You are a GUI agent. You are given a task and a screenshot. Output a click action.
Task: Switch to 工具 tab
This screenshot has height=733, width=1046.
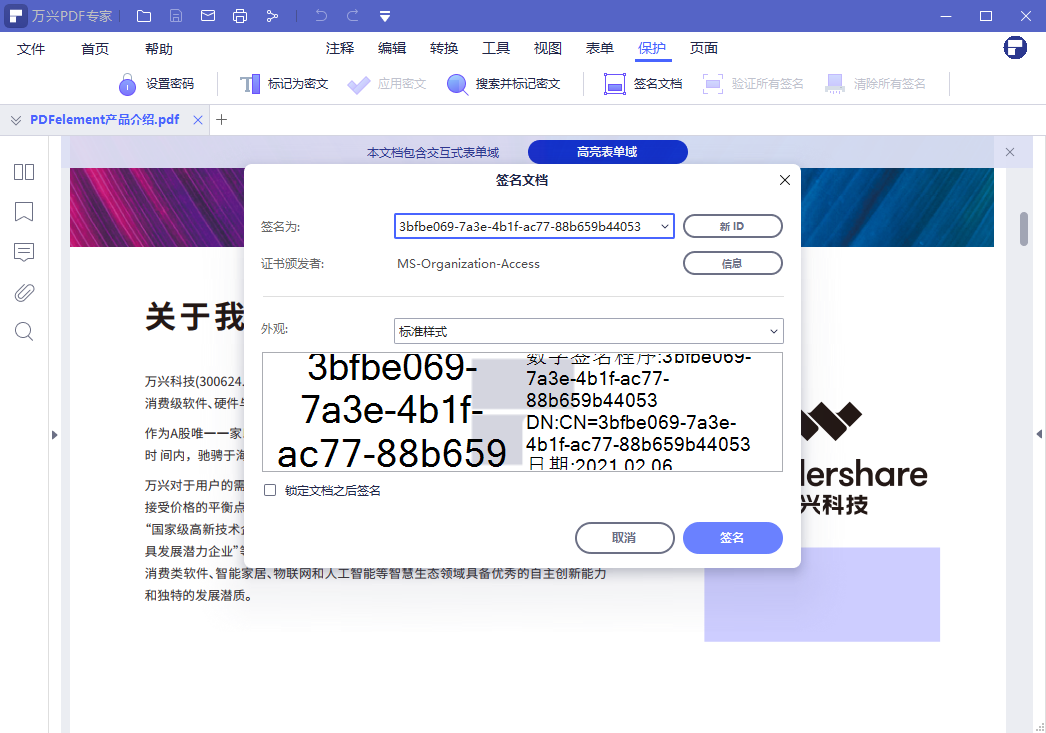496,48
